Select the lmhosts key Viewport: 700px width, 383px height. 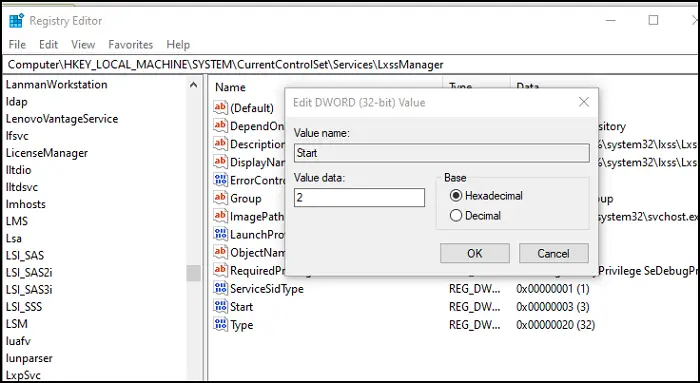26,204
